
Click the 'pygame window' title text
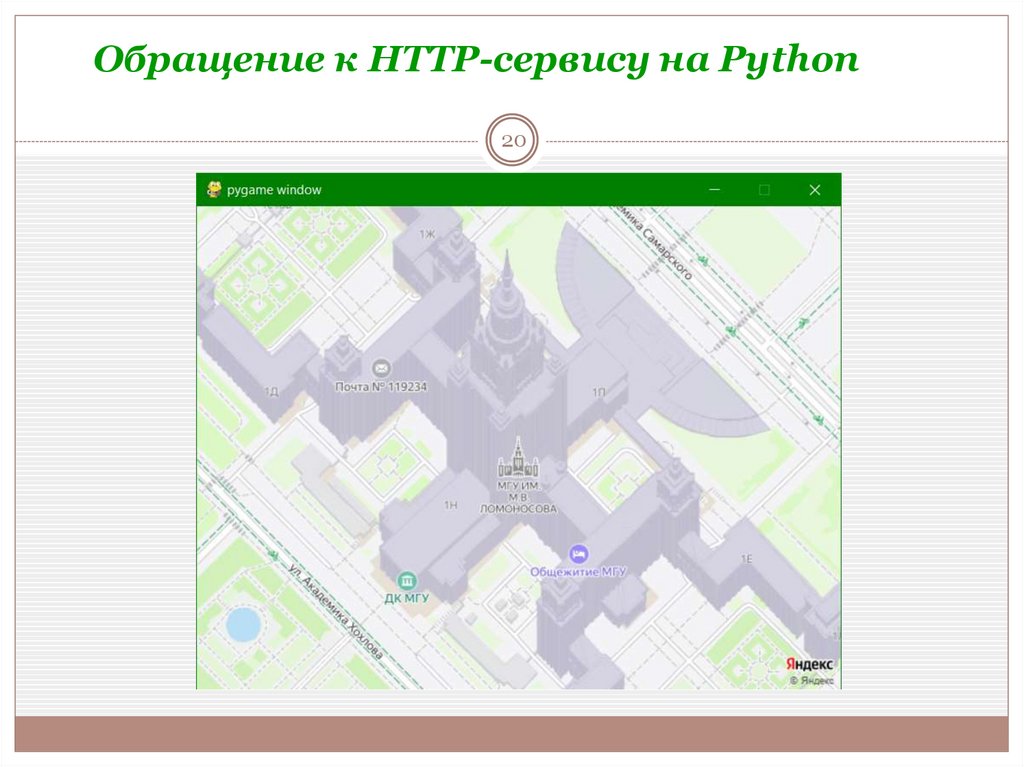[x=274, y=190]
